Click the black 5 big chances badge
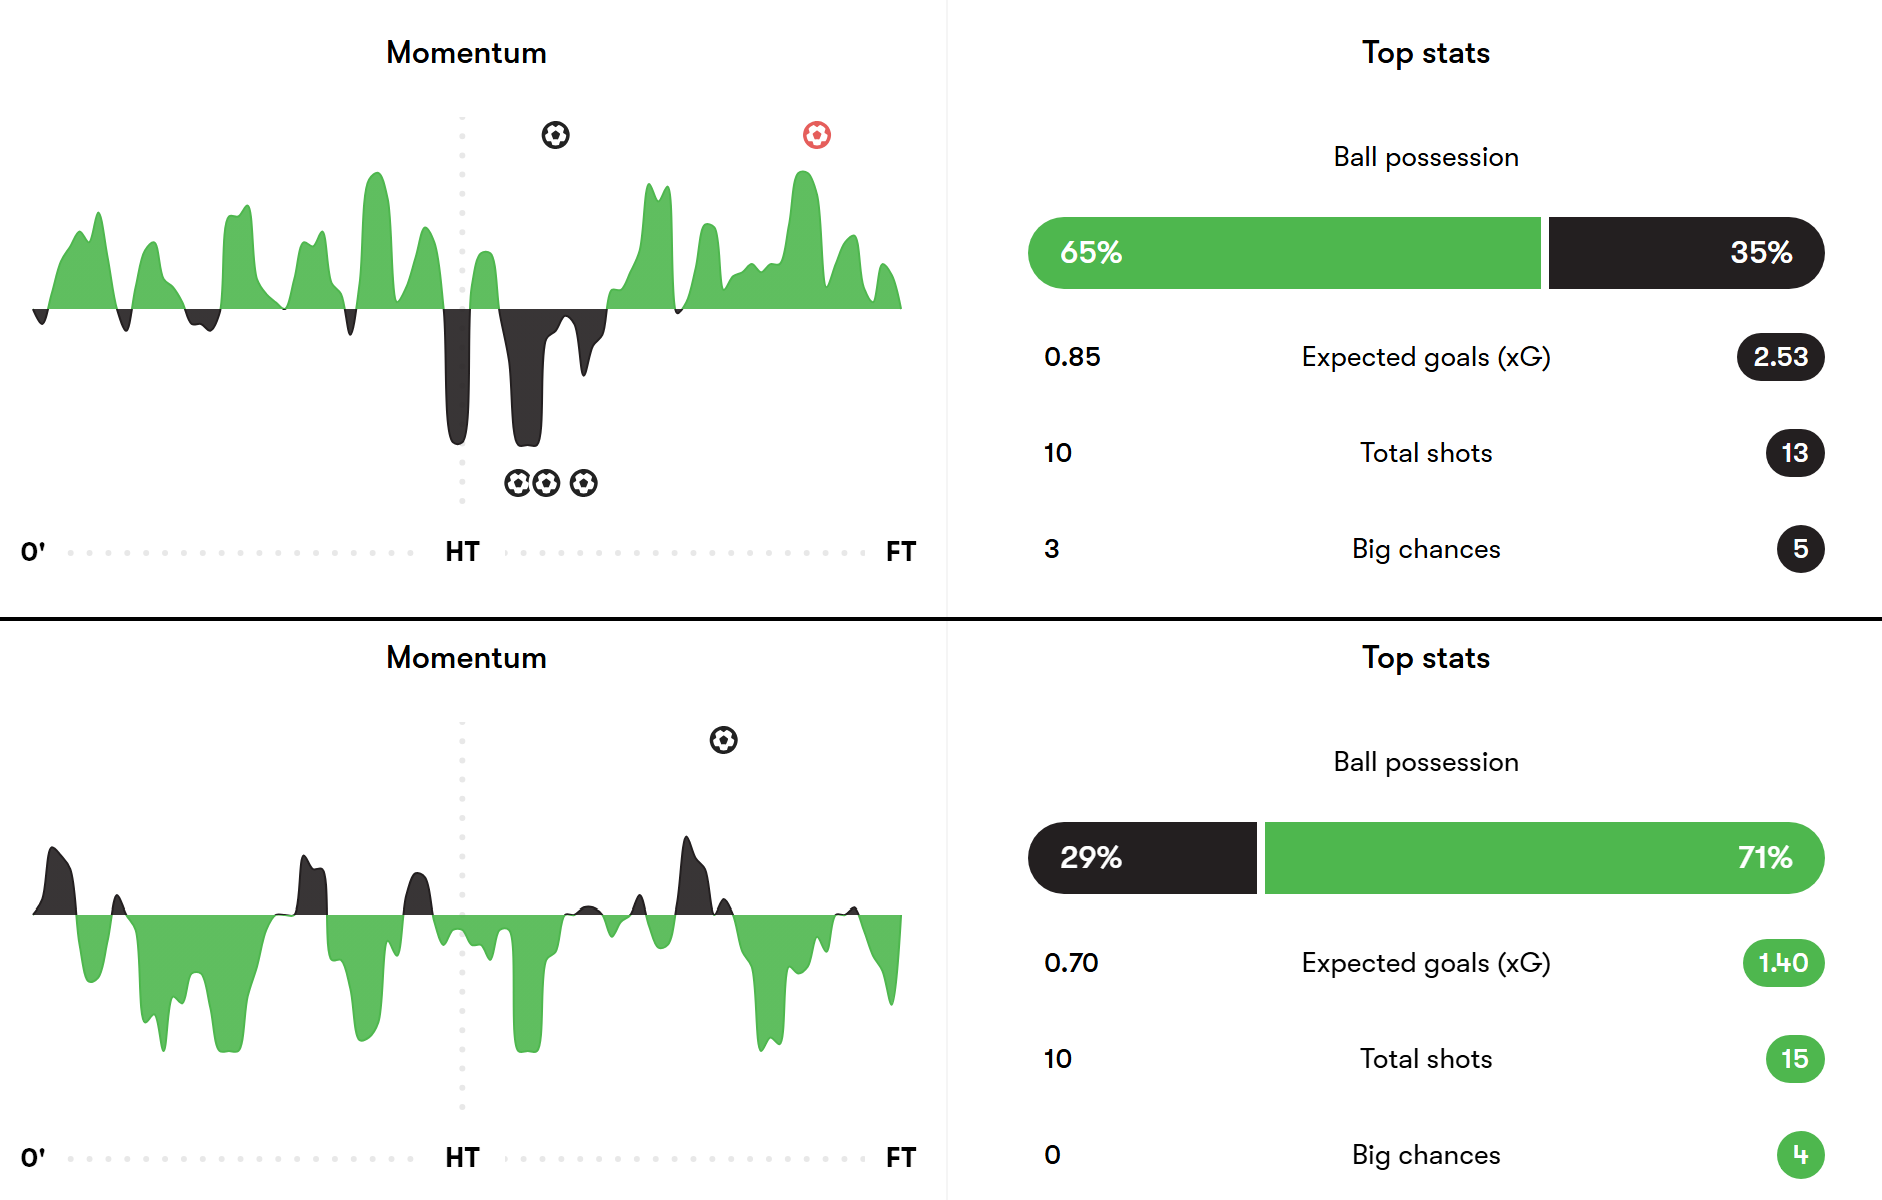 pyautogui.click(x=1800, y=549)
